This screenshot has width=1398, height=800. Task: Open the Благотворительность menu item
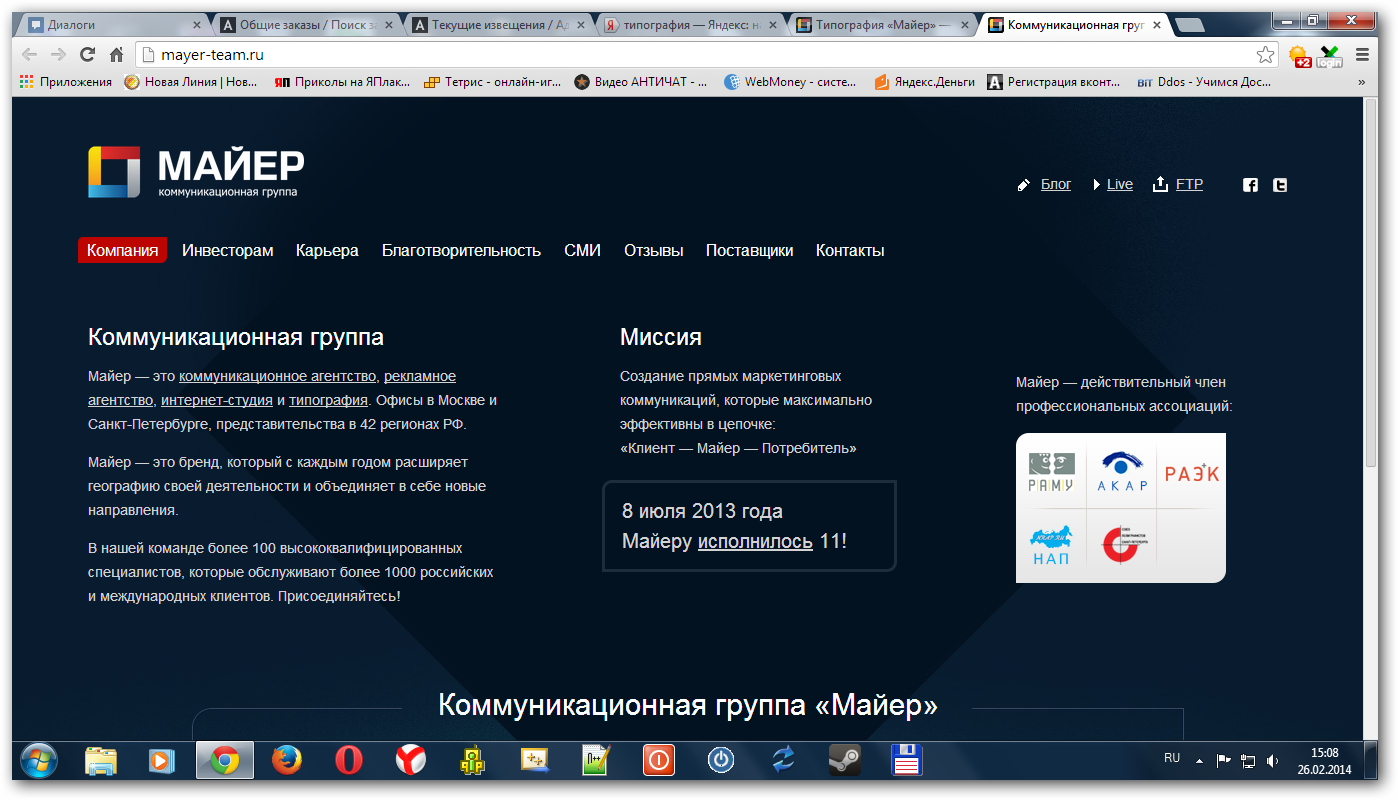click(461, 251)
